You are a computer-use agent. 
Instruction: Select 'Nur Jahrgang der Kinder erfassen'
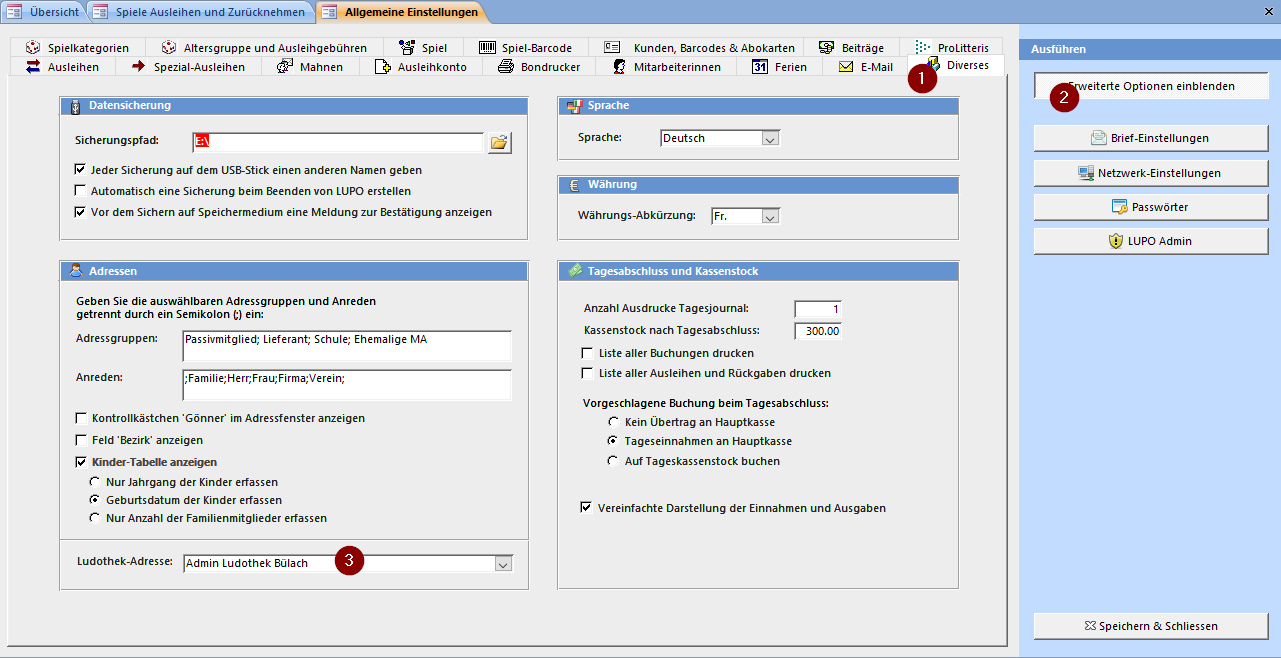(x=96, y=481)
